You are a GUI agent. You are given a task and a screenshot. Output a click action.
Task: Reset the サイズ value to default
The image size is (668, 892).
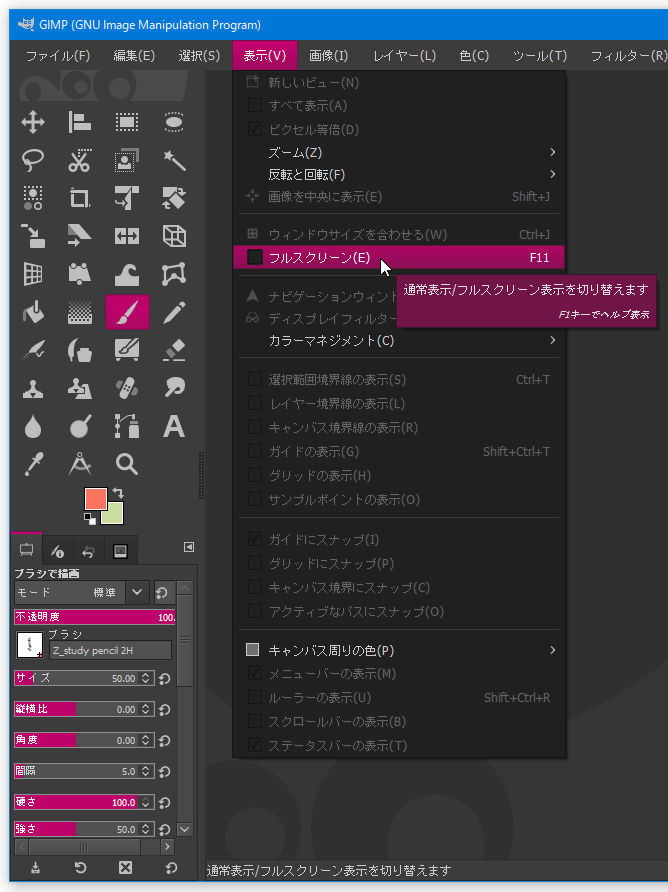[165, 679]
